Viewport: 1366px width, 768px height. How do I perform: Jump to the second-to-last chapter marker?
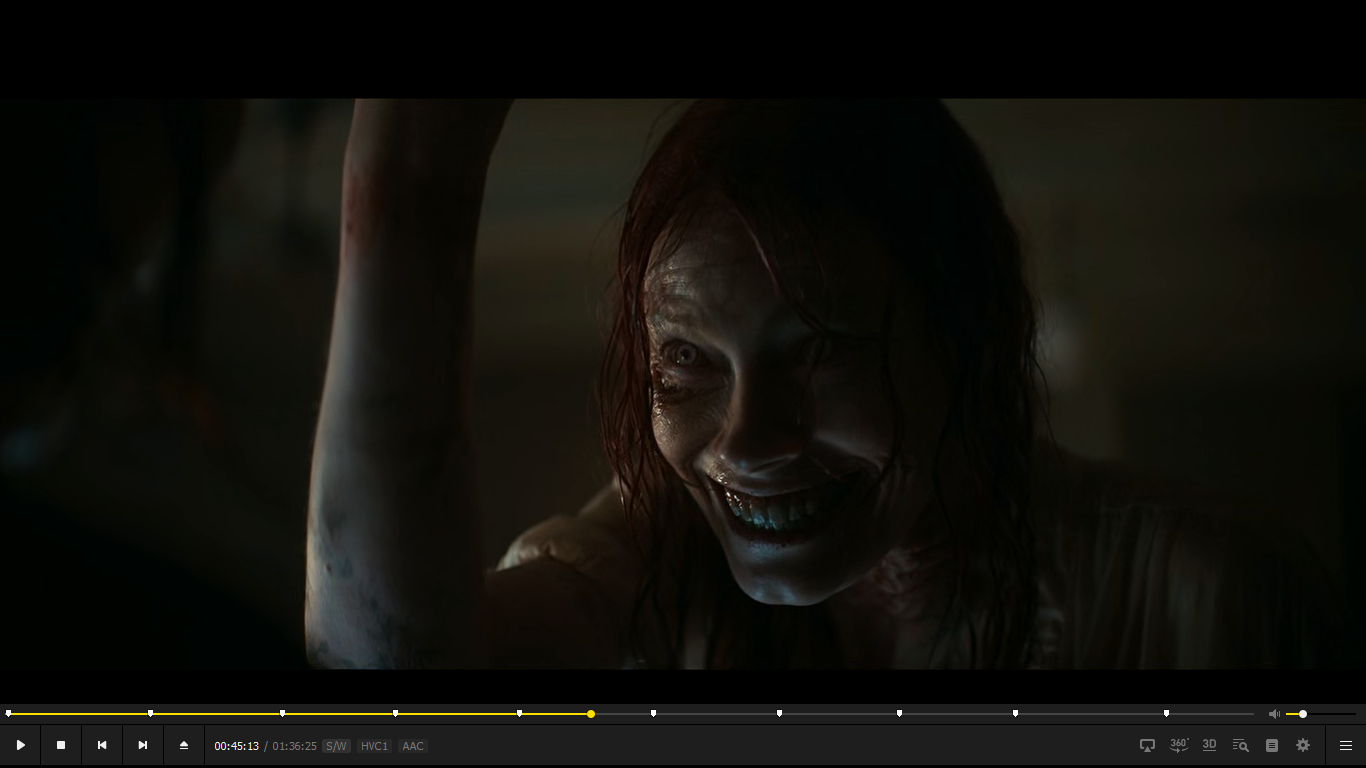click(x=1016, y=713)
